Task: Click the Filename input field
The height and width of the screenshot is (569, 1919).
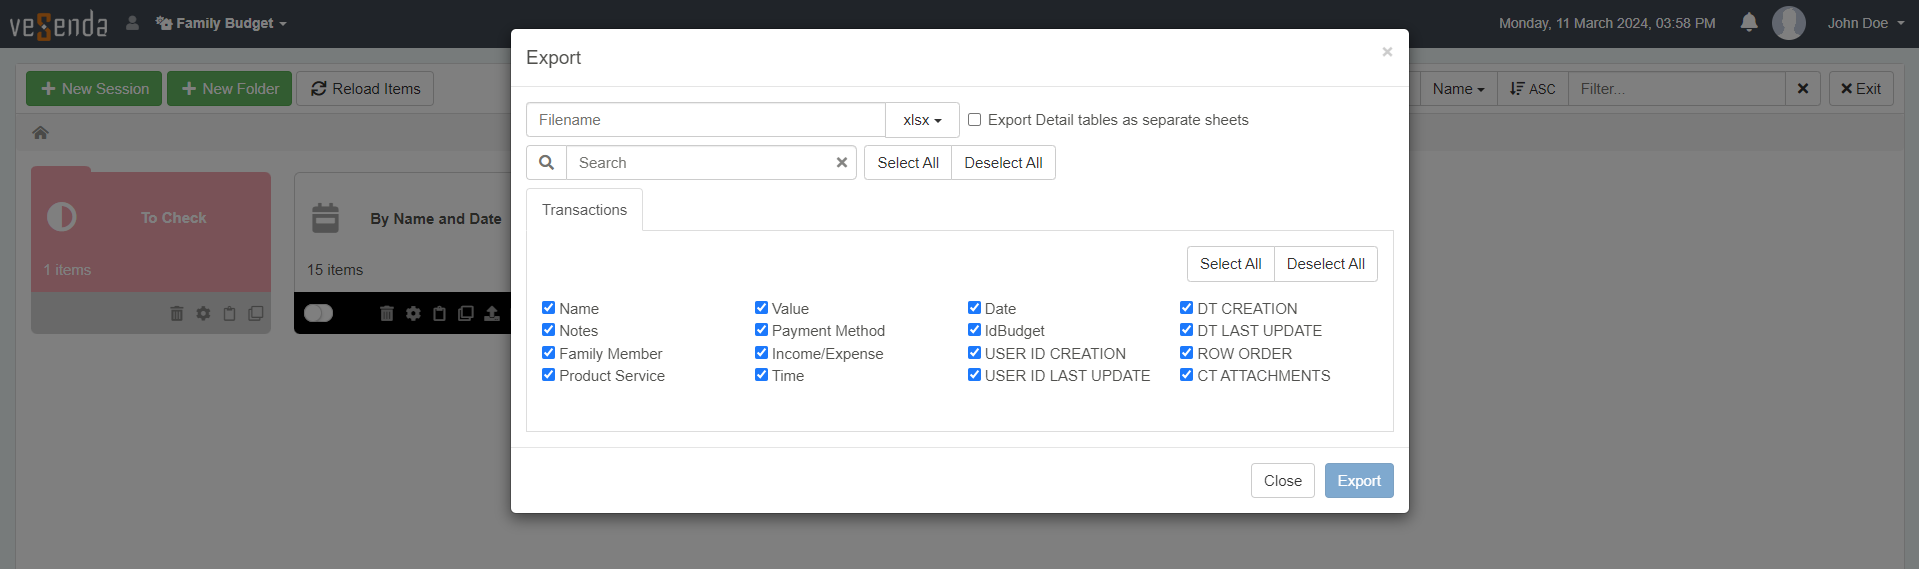Action: 705,120
